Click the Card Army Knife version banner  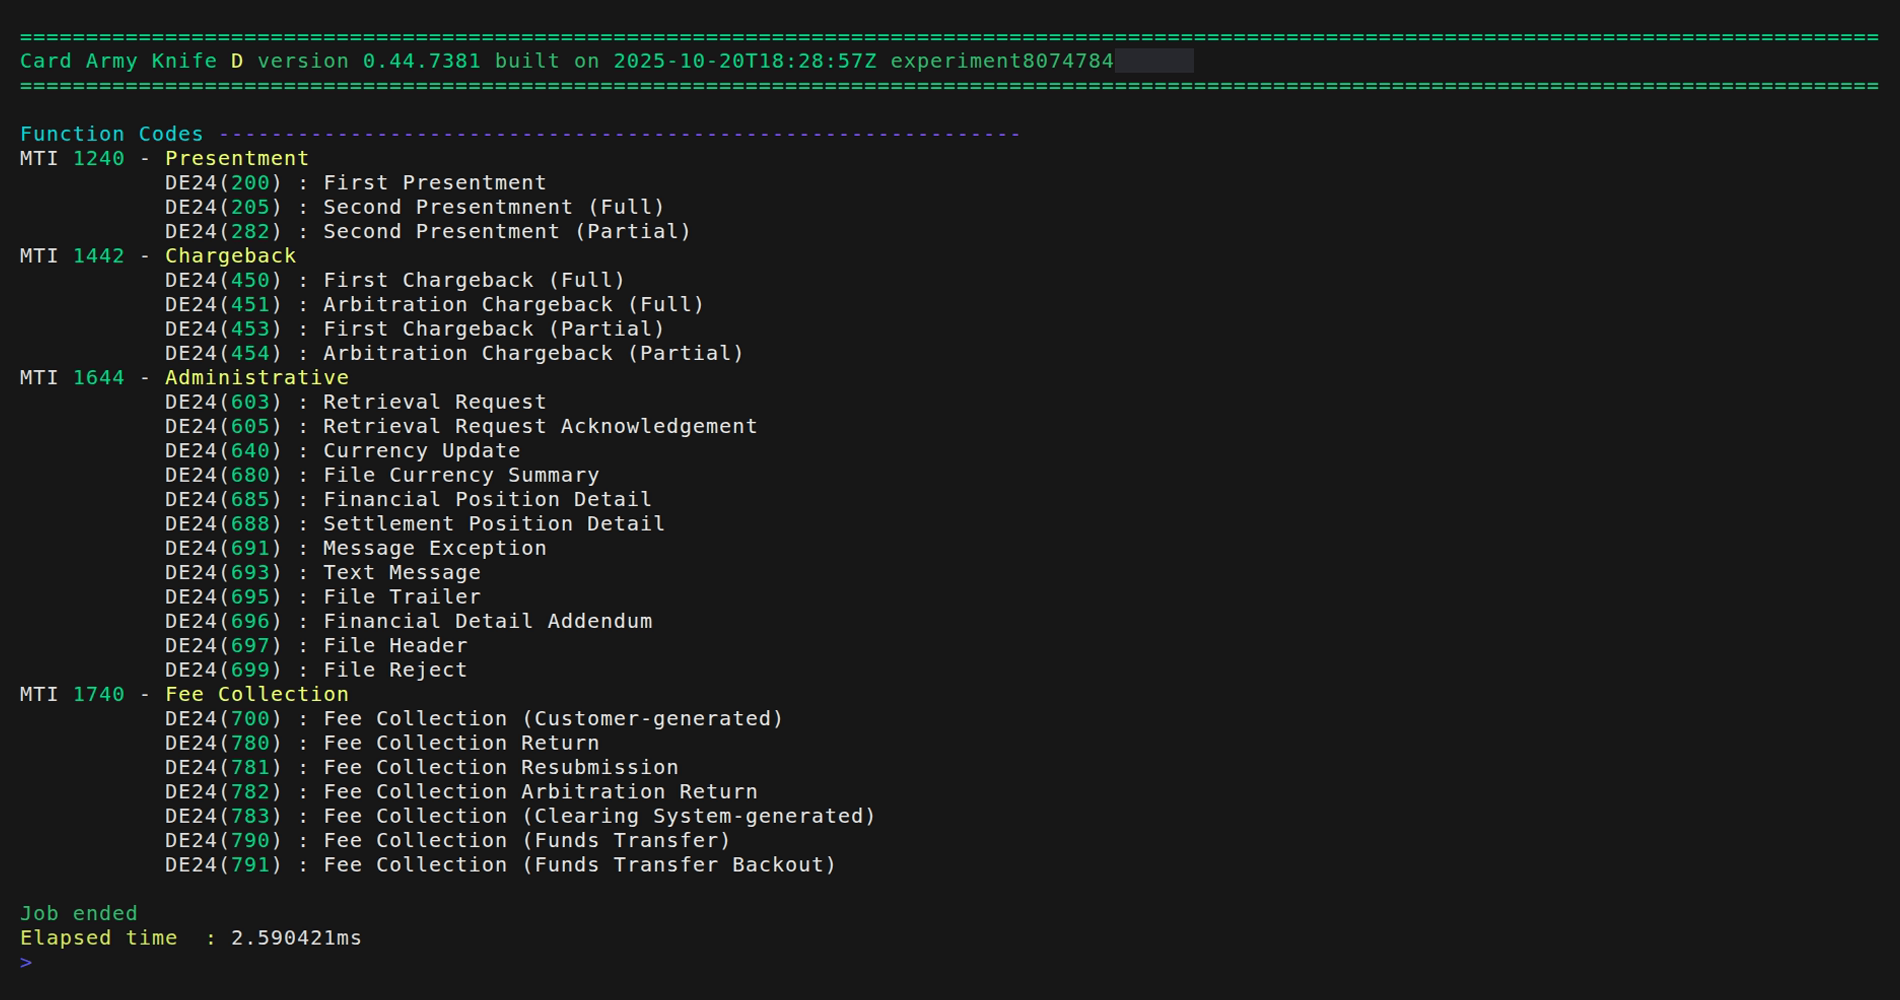point(566,61)
